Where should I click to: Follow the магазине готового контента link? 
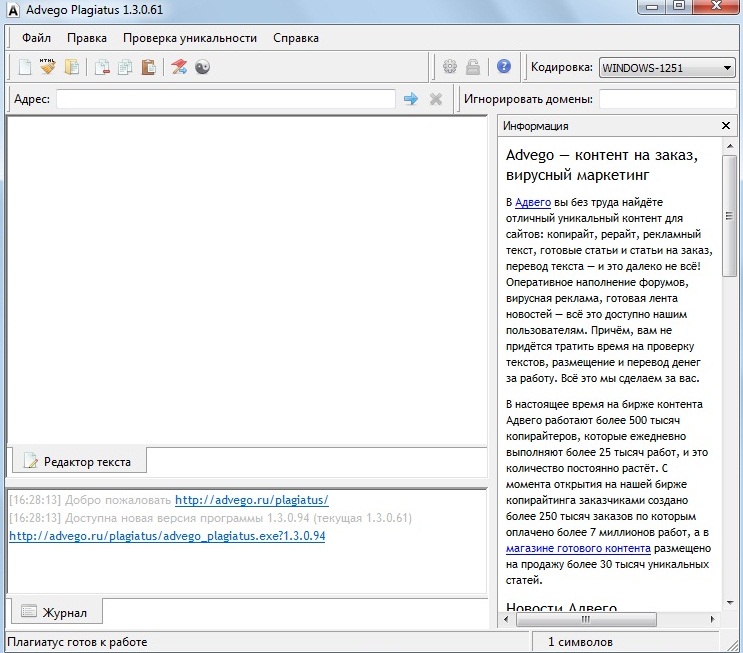[x=578, y=549]
